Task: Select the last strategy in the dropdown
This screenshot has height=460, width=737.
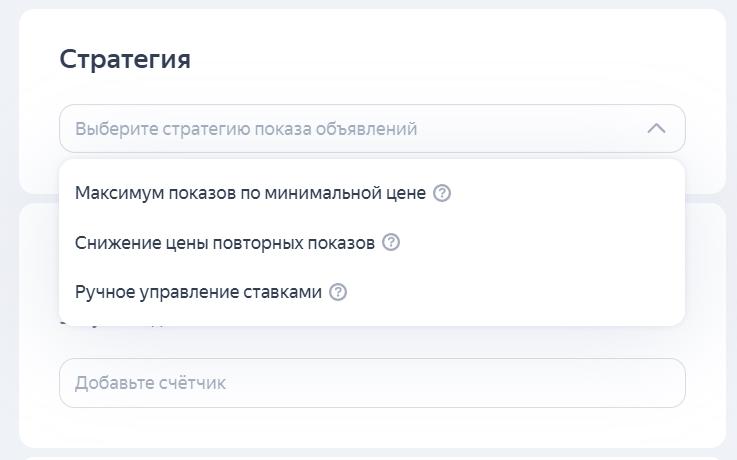Action: coord(198,292)
